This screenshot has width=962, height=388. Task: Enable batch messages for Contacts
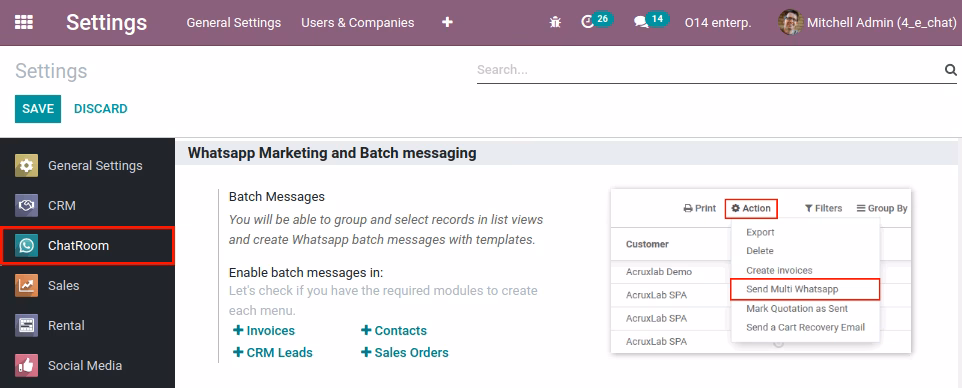tap(394, 330)
